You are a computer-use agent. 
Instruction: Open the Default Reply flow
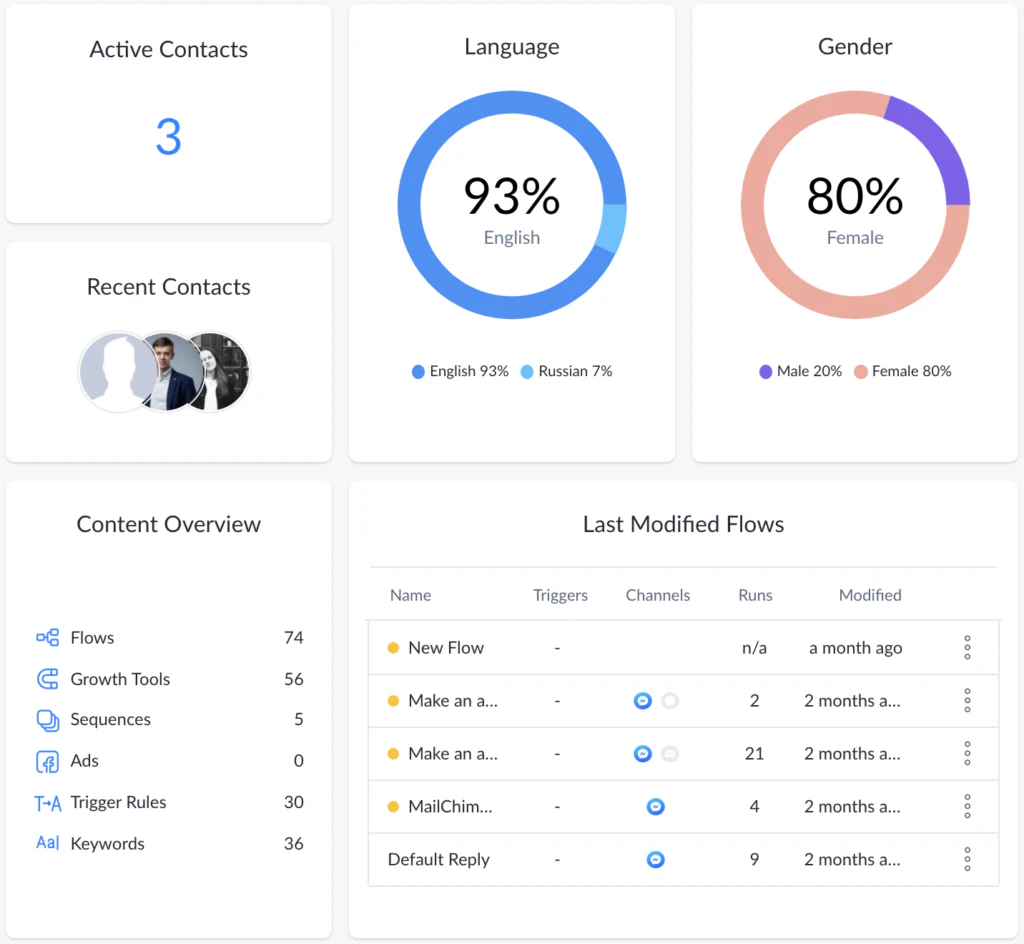tap(438, 859)
